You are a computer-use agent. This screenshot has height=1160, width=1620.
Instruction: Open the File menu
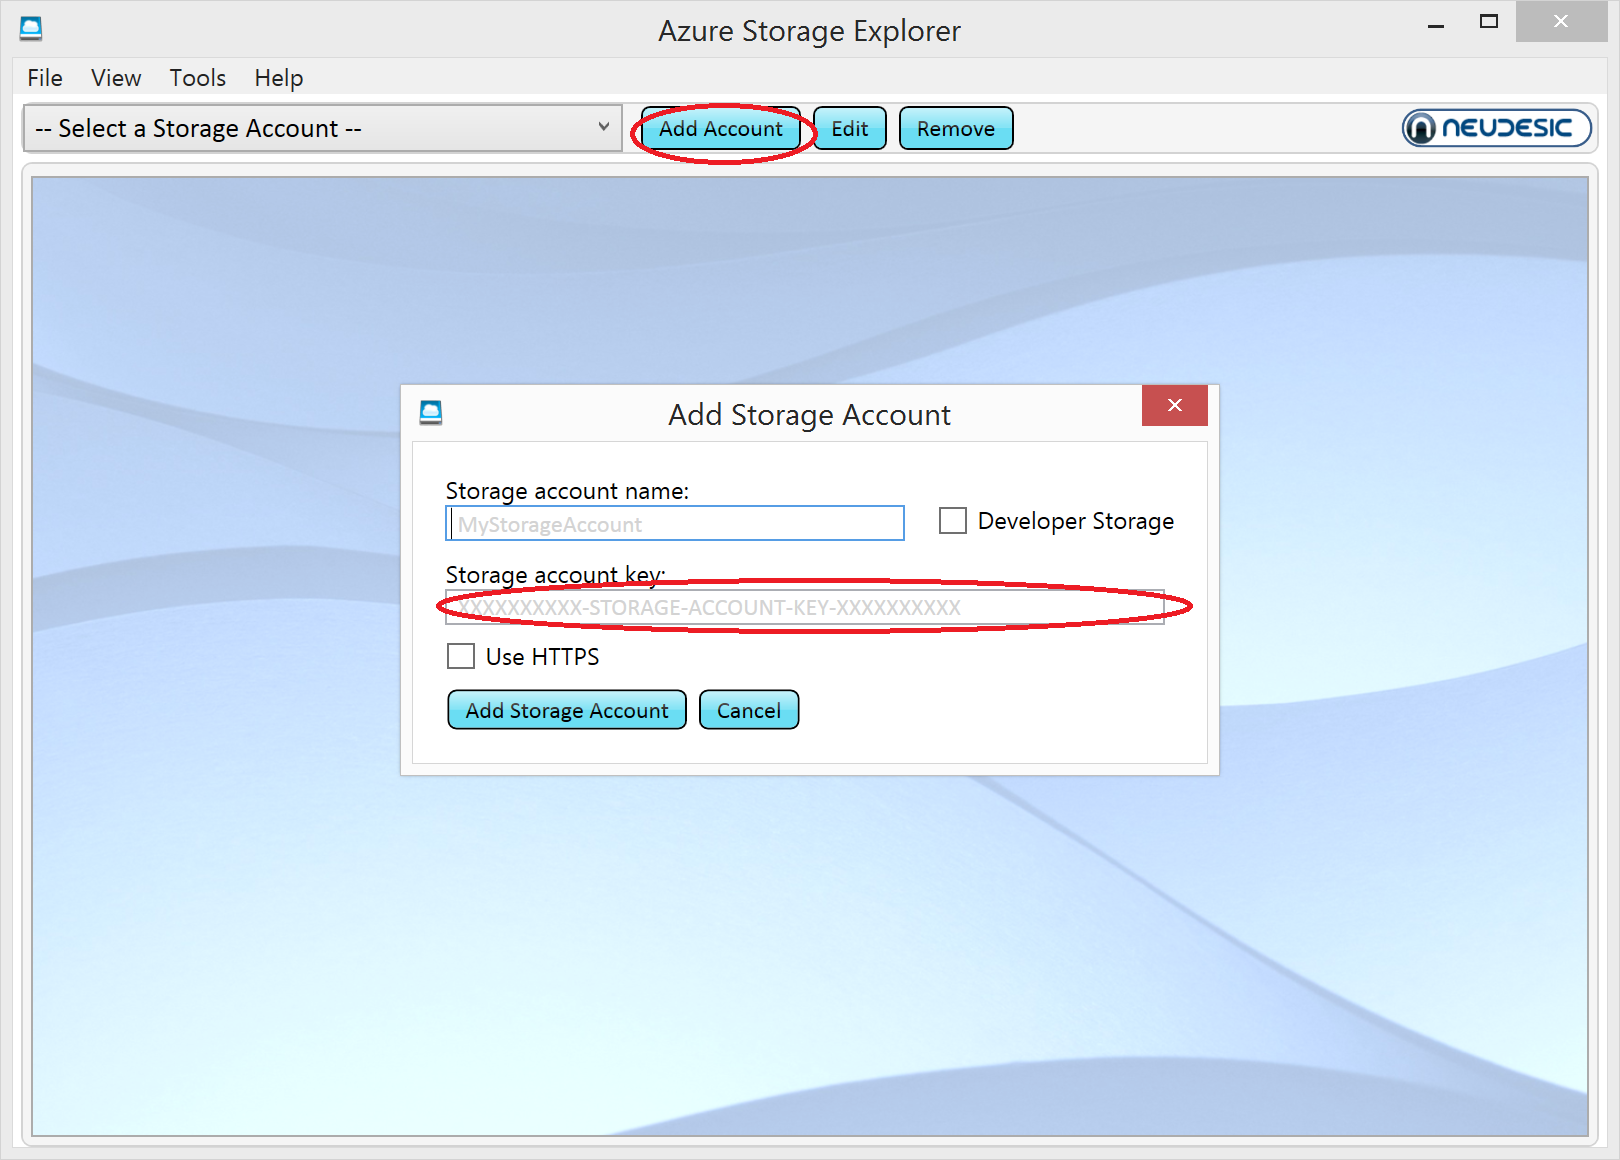click(x=45, y=78)
